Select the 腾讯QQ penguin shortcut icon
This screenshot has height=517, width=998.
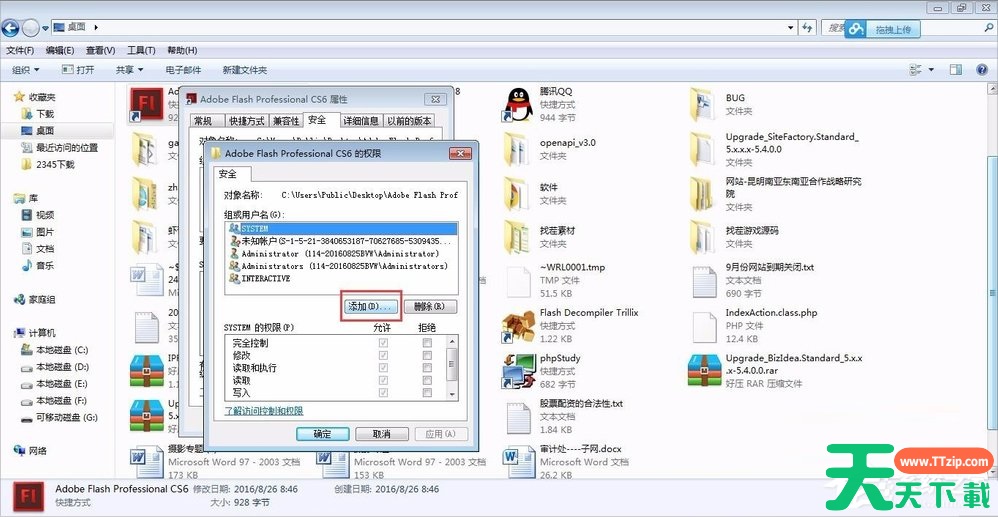pyautogui.click(x=518, y=105)
